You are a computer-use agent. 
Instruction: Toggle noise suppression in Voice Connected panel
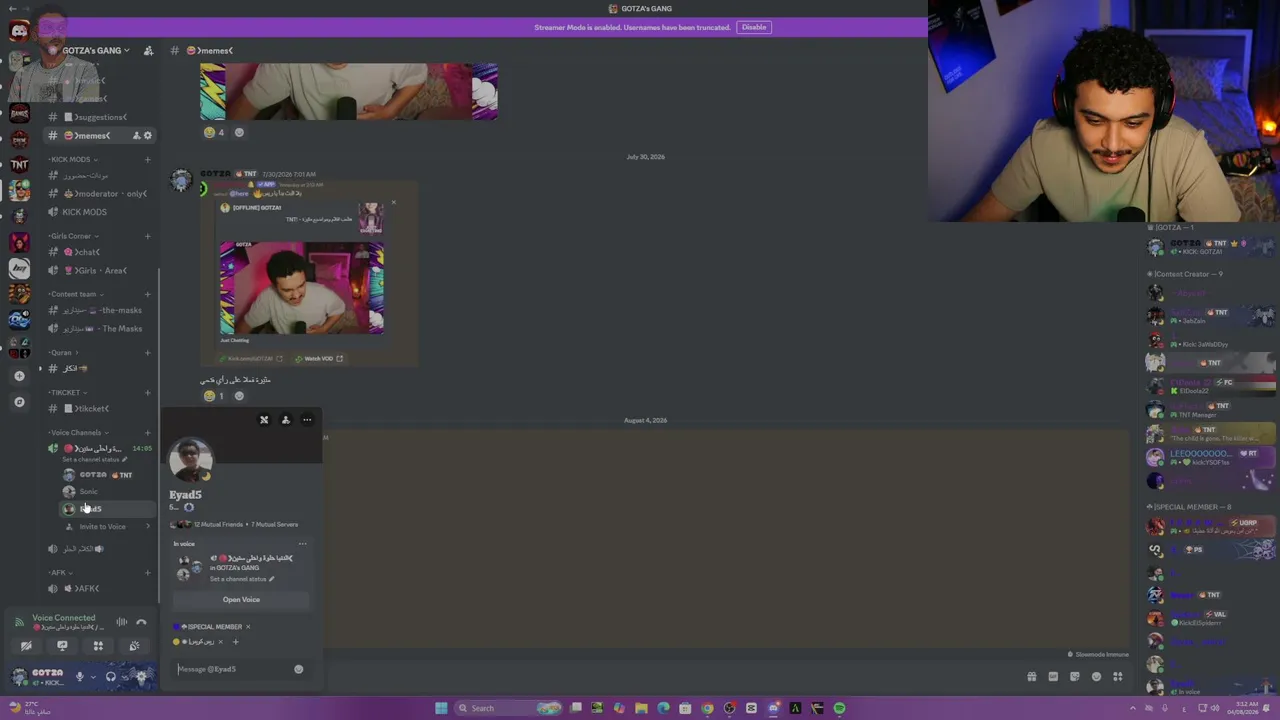tap(122, 621)
